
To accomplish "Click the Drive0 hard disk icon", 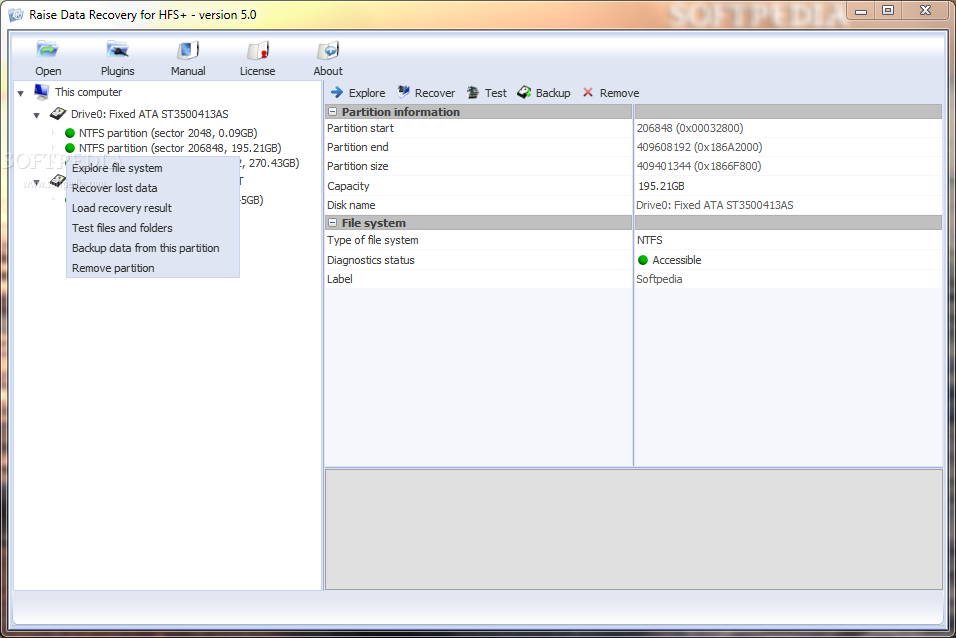I will pyautogui.click(x=58, y=113).
